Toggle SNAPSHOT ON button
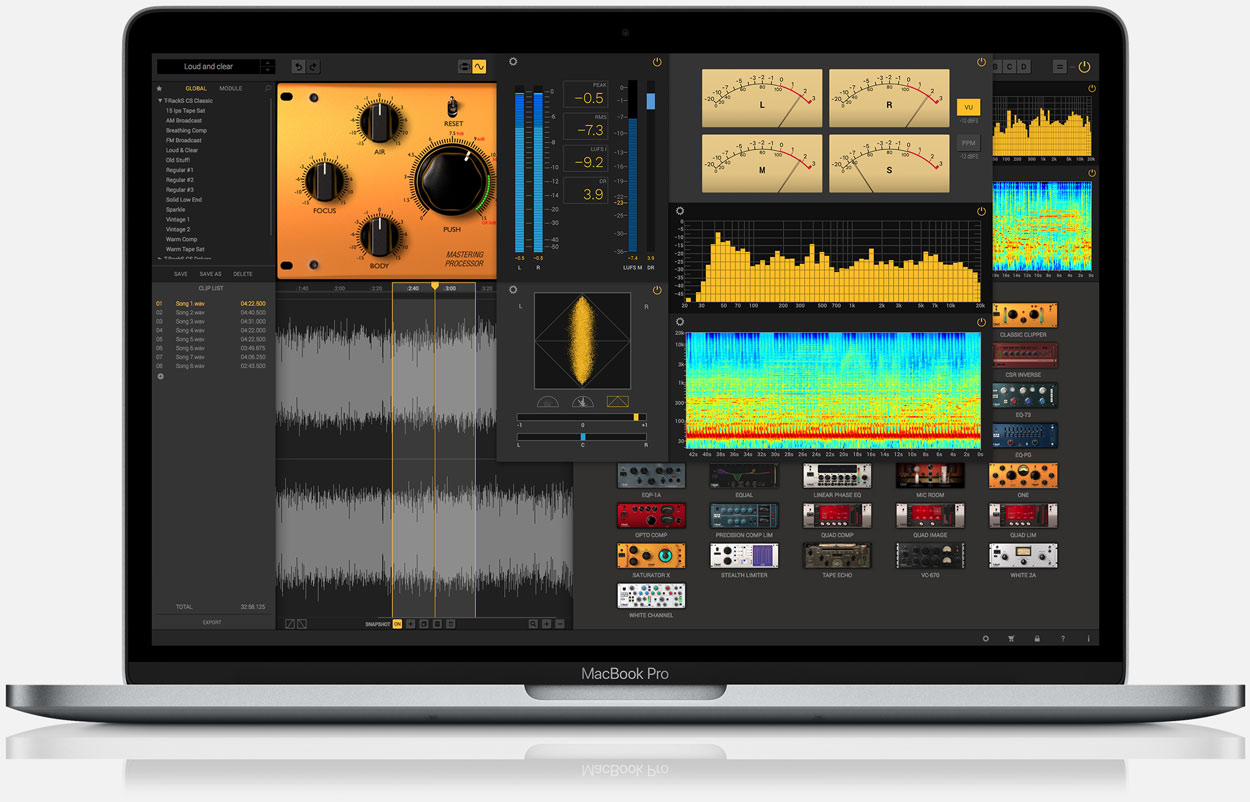The image size is (1250, 802). coord(397,624)
